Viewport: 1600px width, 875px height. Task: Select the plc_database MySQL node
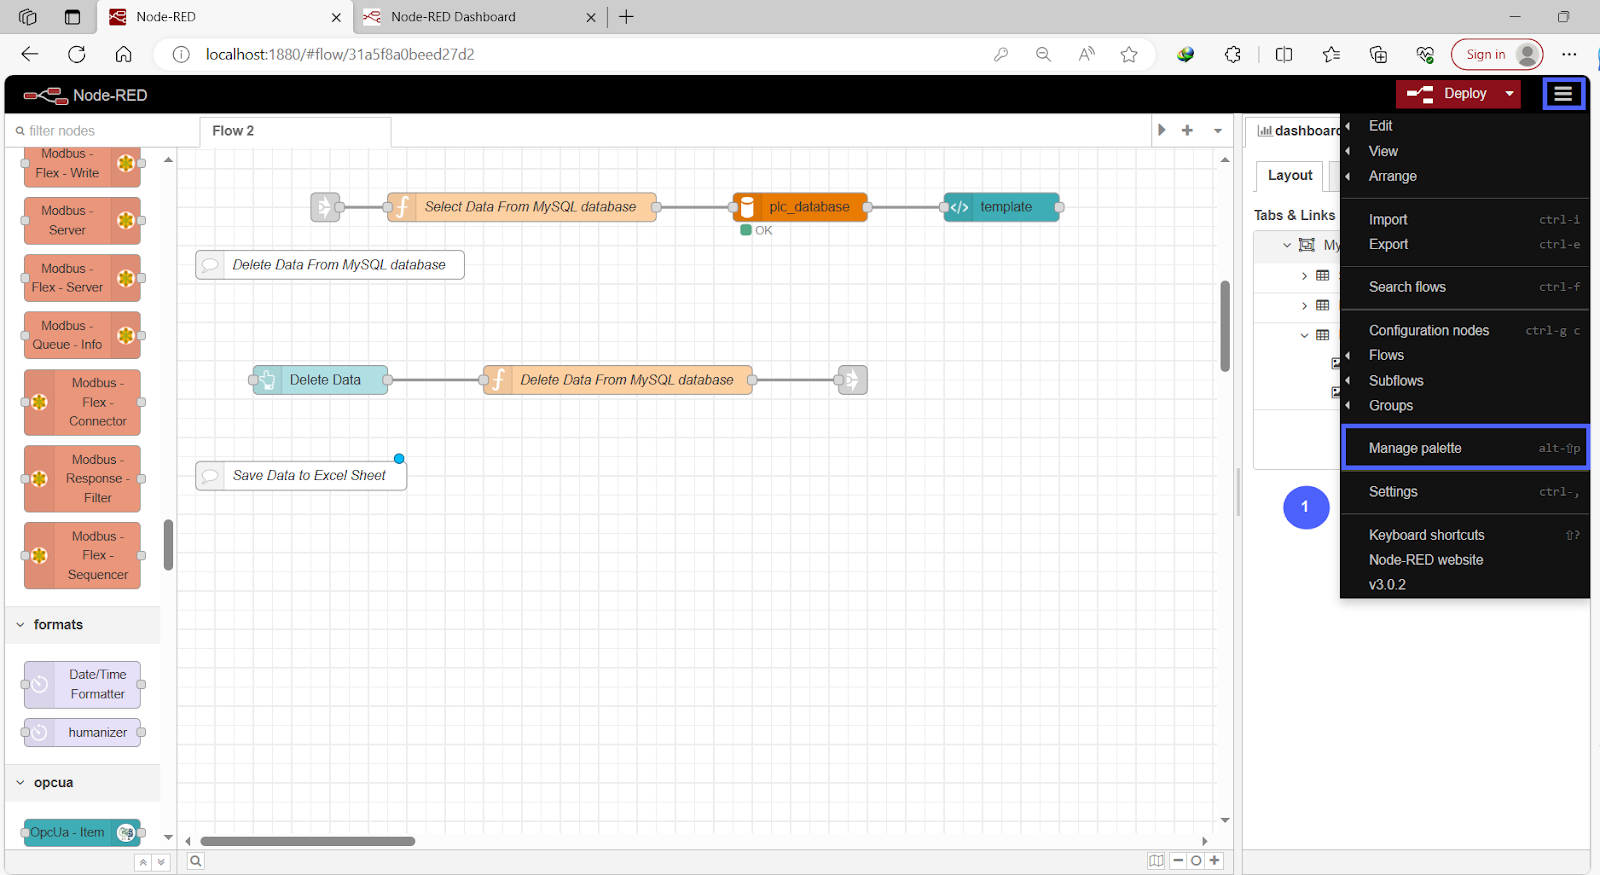coord(800,207)
